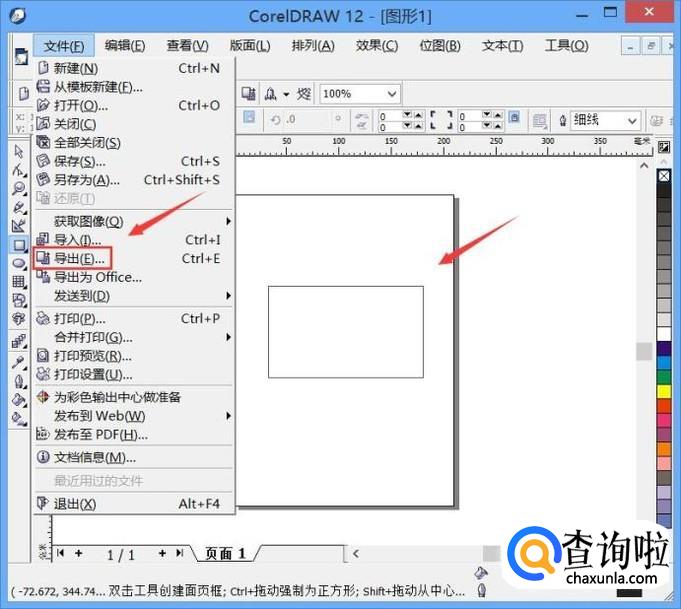Choose Print Preview (打印预览)

(x=135, y=356)
